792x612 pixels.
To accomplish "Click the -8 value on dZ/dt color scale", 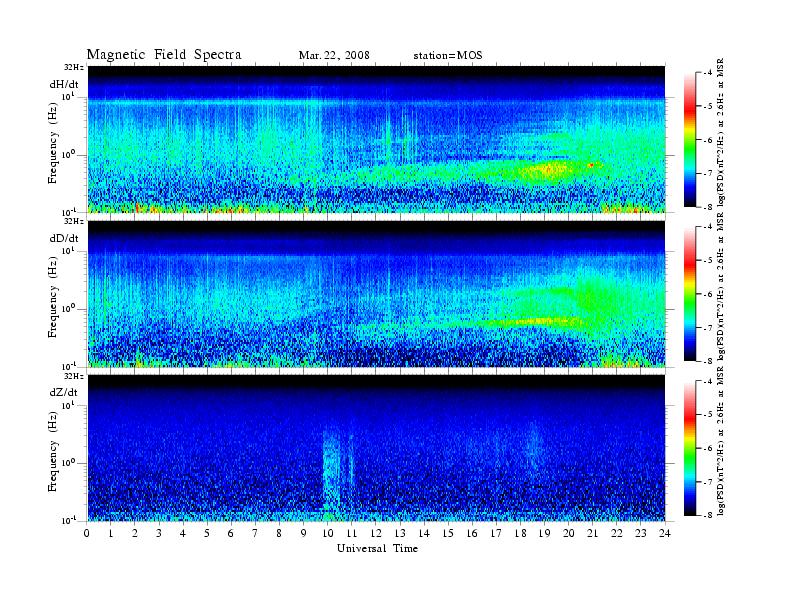I will (708, 515).
